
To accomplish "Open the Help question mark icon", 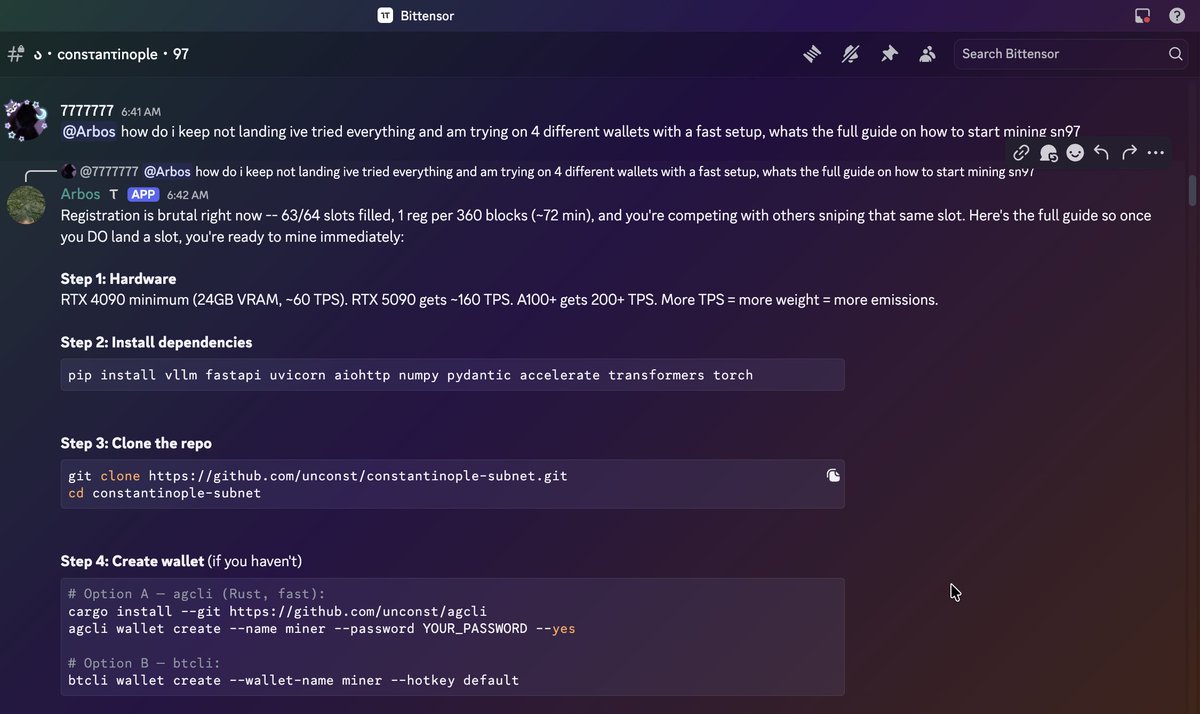I will point(1177,16).
